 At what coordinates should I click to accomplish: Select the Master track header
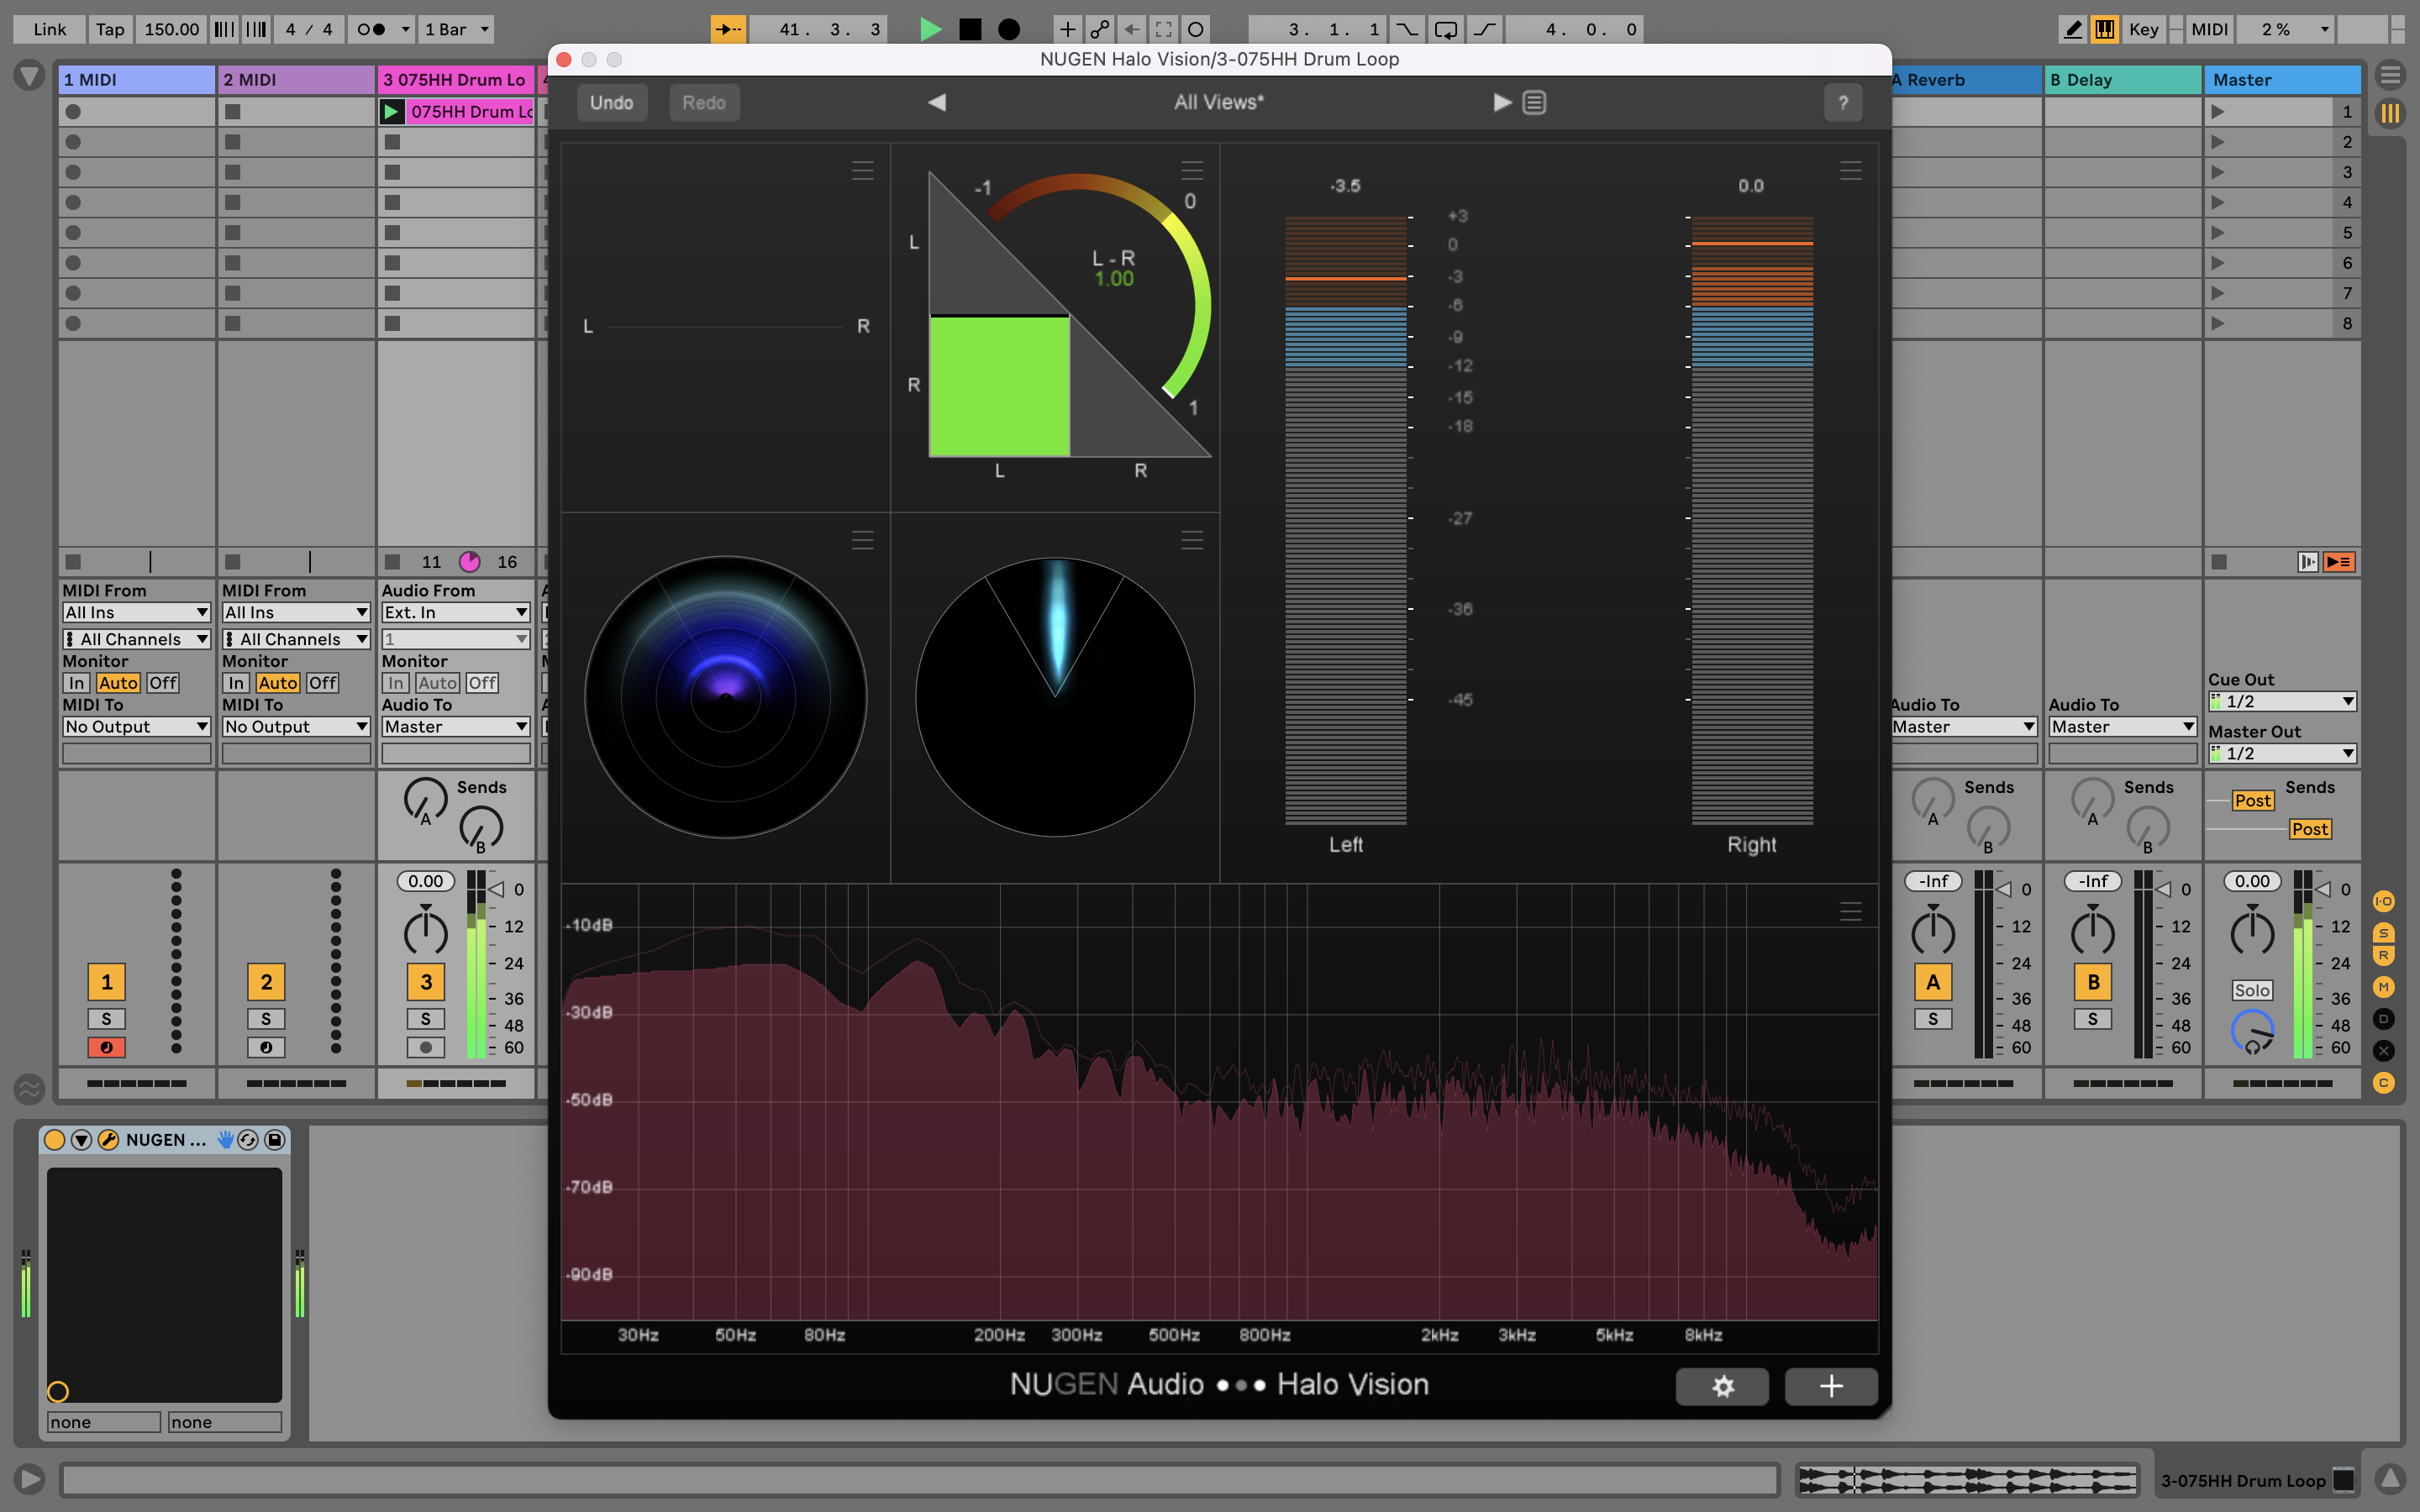click(x=2281, y=80)
